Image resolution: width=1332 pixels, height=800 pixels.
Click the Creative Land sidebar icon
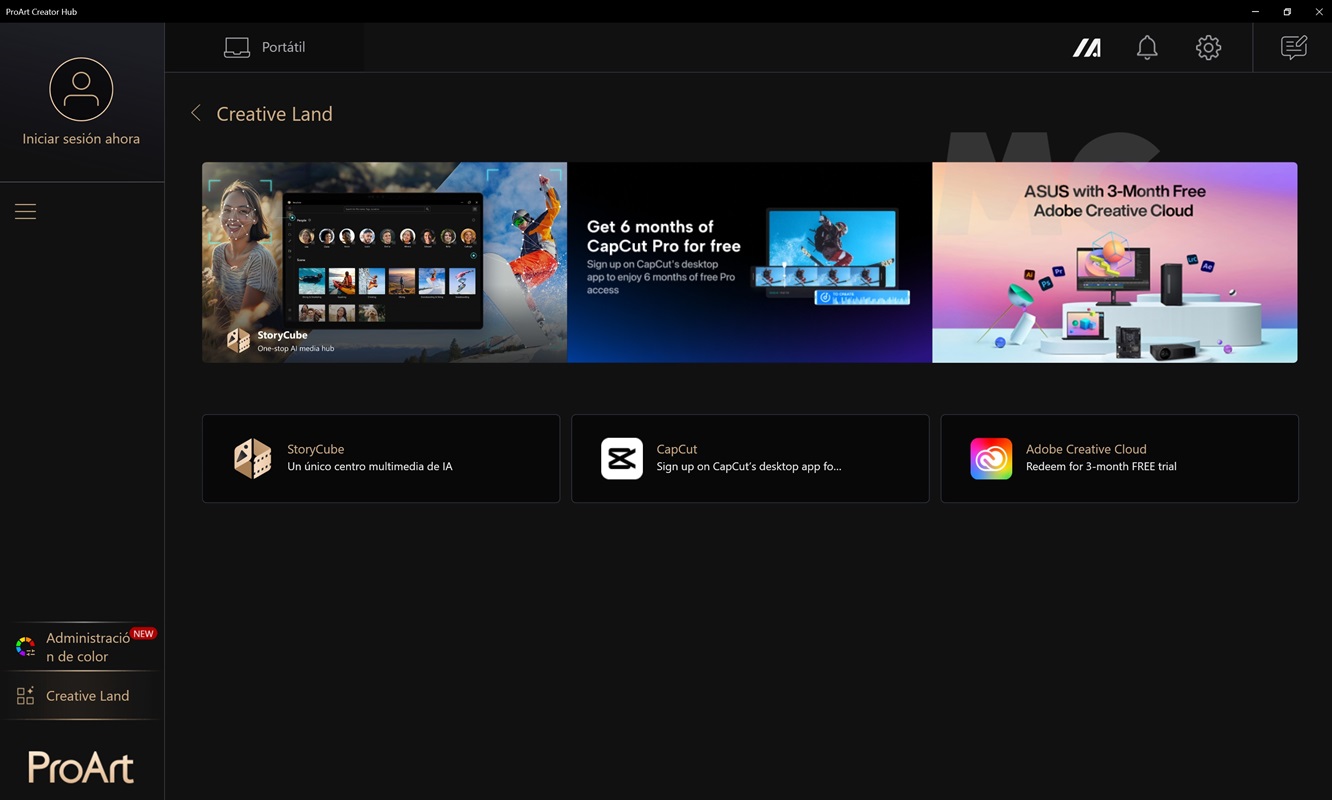coord(25,696)
